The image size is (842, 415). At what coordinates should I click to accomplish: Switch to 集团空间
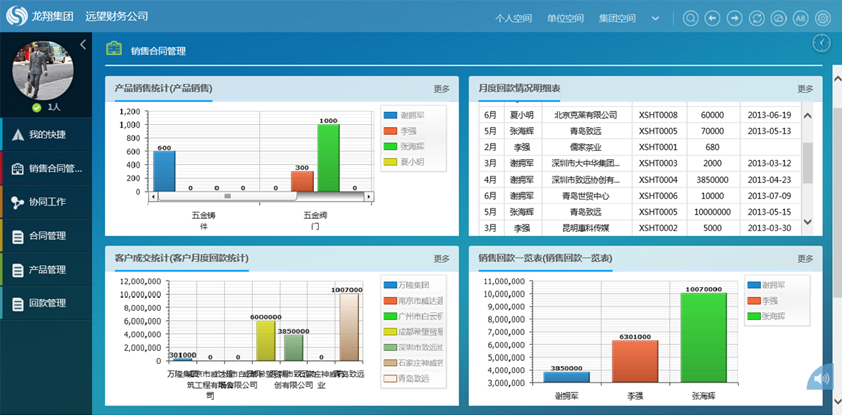point(617,18)
